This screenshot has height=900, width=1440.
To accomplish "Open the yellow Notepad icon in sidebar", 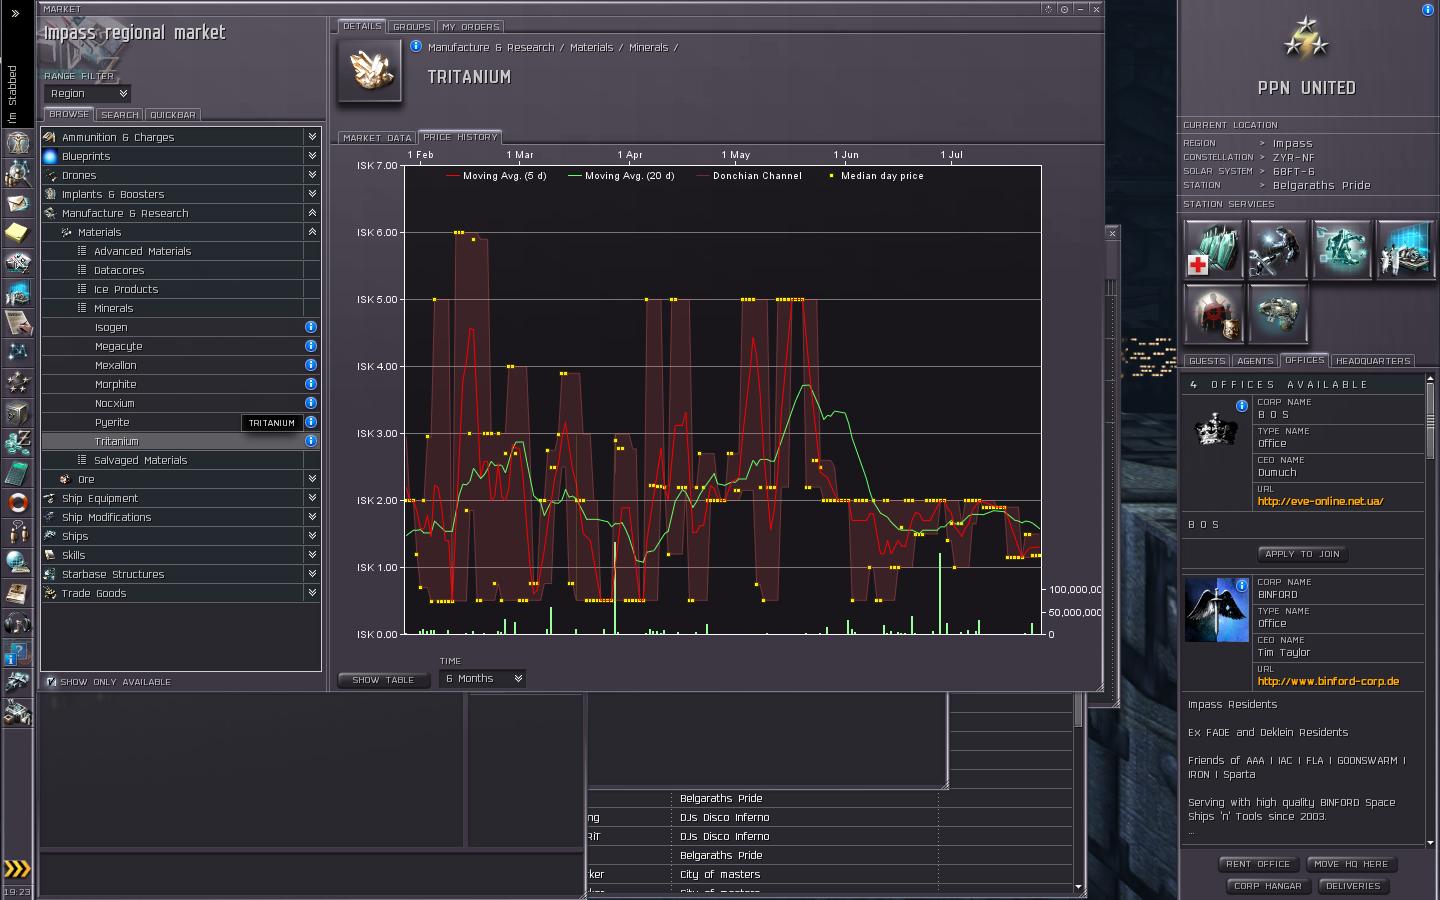I will 17,233.
